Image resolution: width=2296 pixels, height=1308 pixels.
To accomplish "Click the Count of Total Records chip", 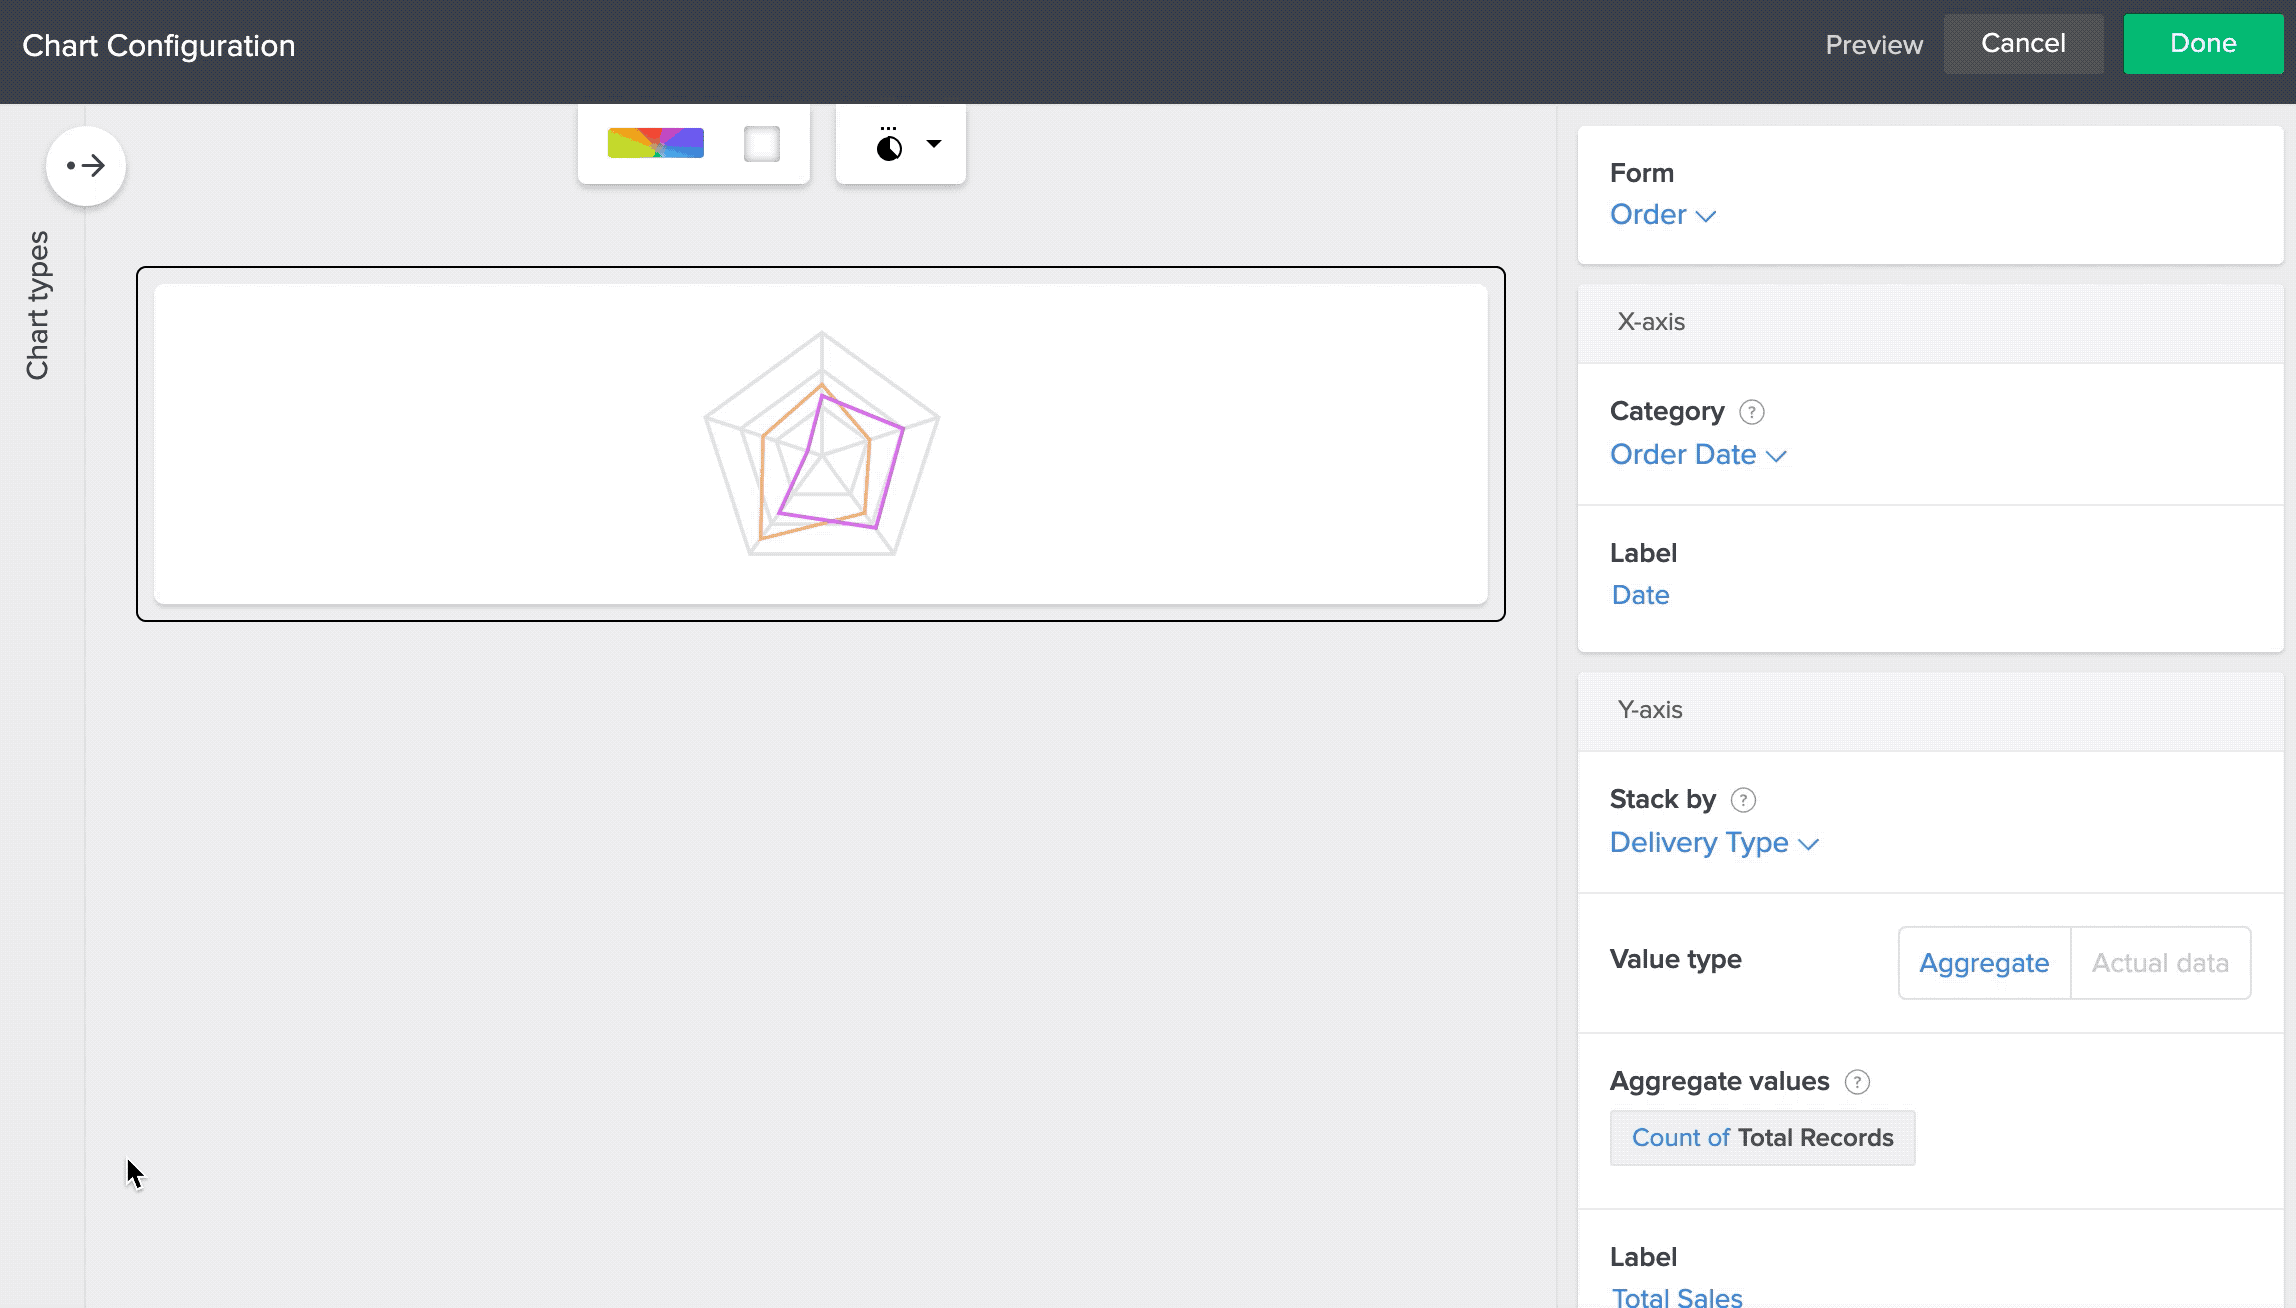I will tap(1762, 1138).
